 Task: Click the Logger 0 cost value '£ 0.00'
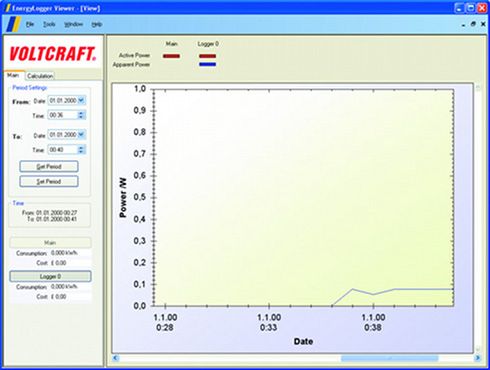coord(58,296)
